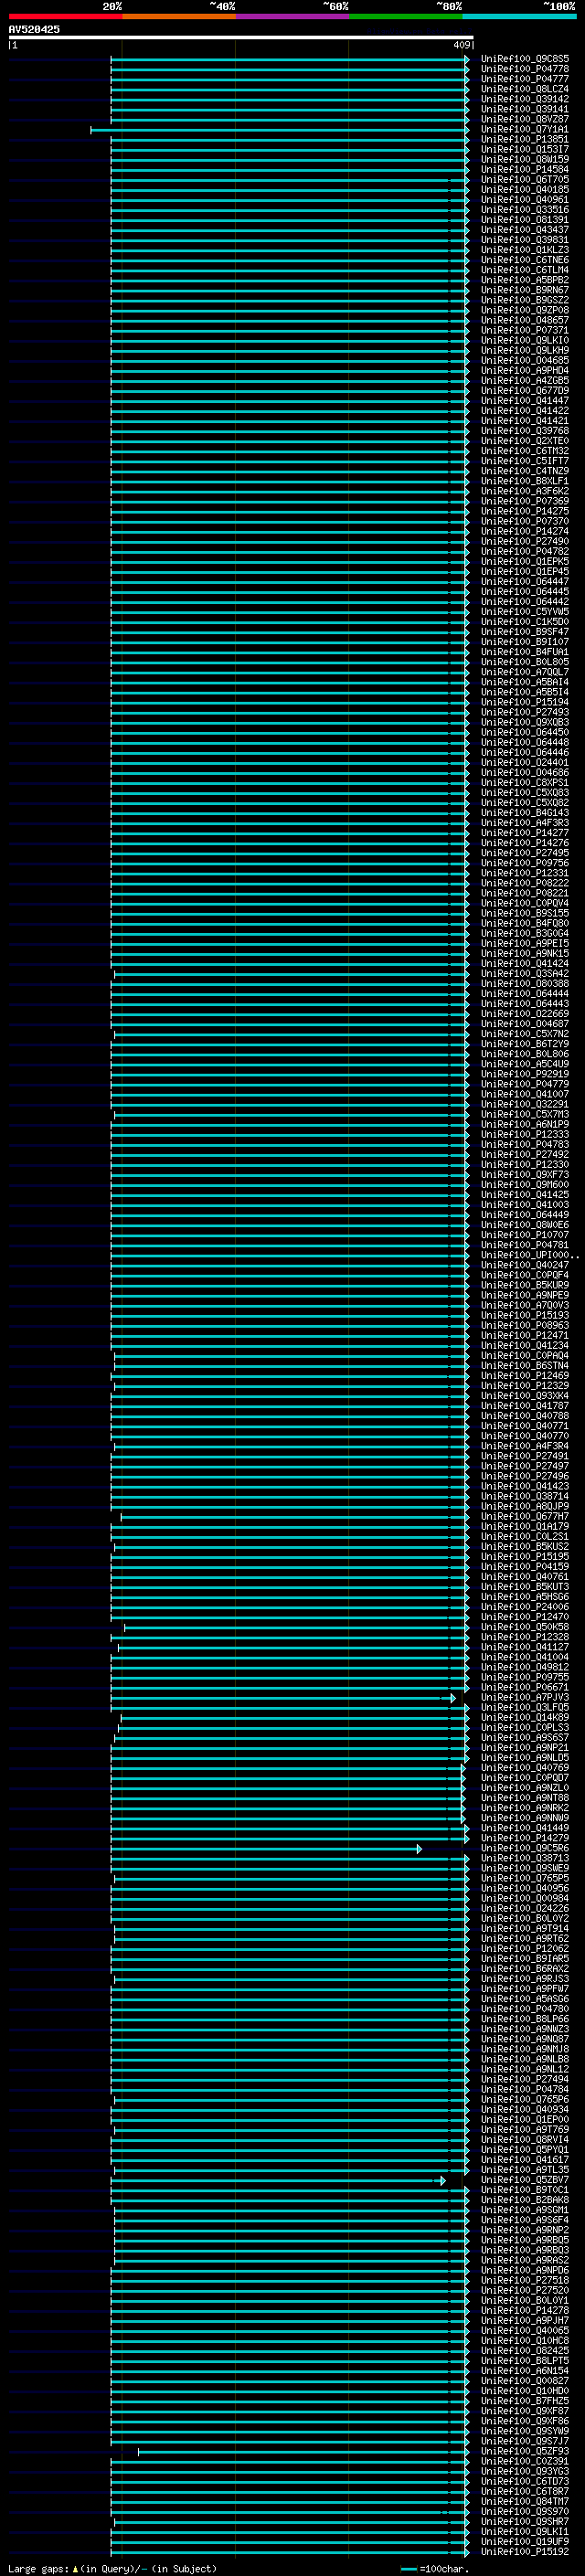
Task: Select label UniRef100_A6N154
Action: point(524,2370)
